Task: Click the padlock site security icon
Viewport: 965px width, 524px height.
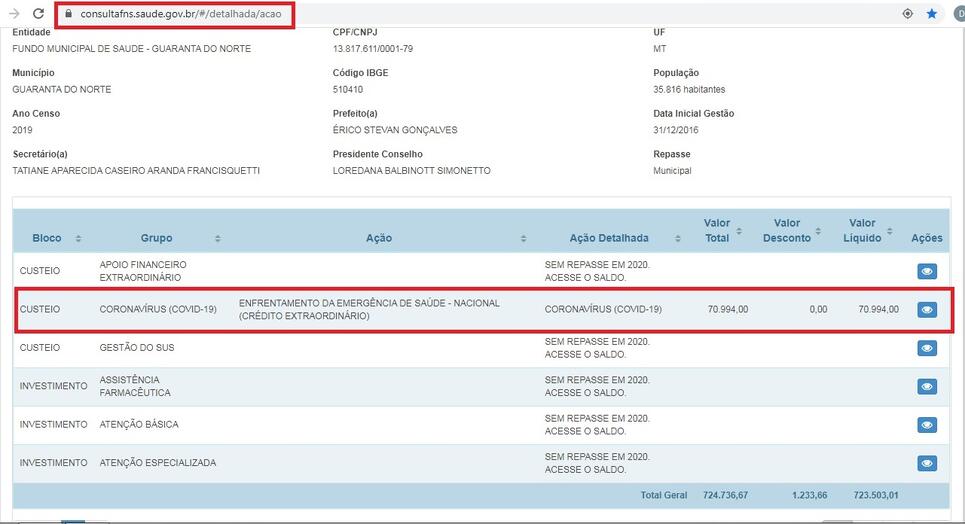Action: [x=69, y=14]
